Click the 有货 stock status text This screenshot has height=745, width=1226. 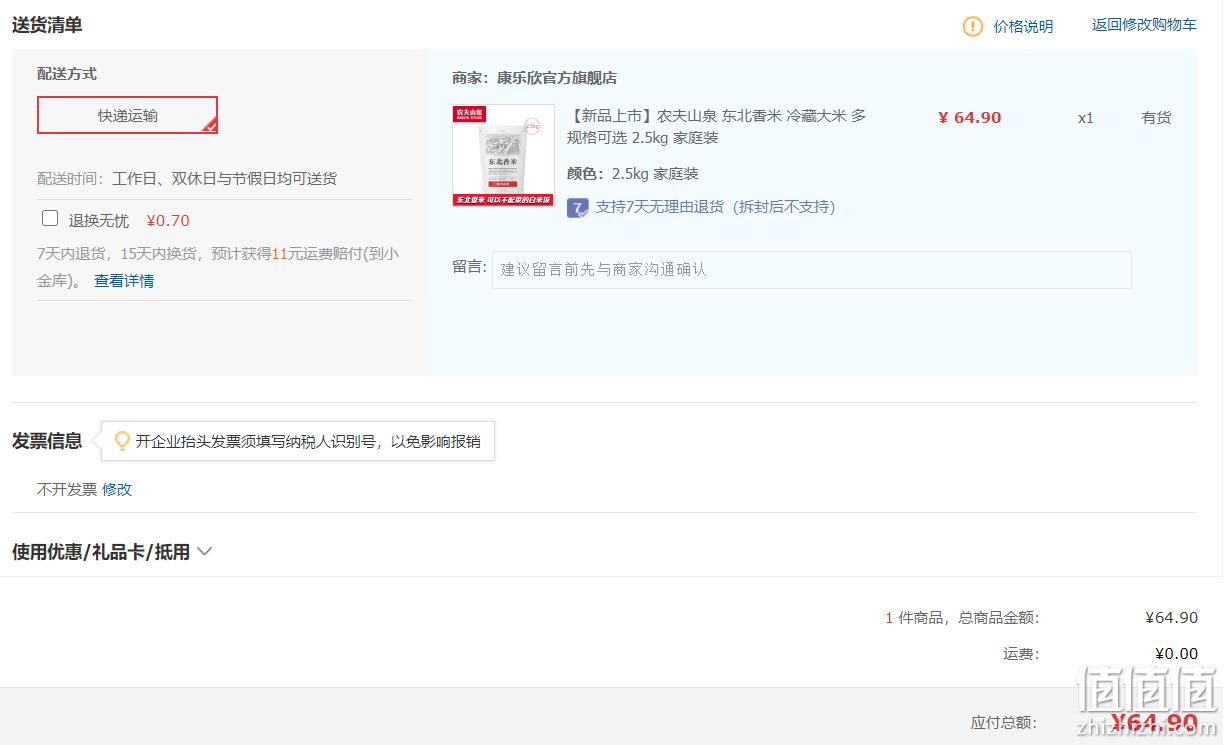click(1156, 117)
